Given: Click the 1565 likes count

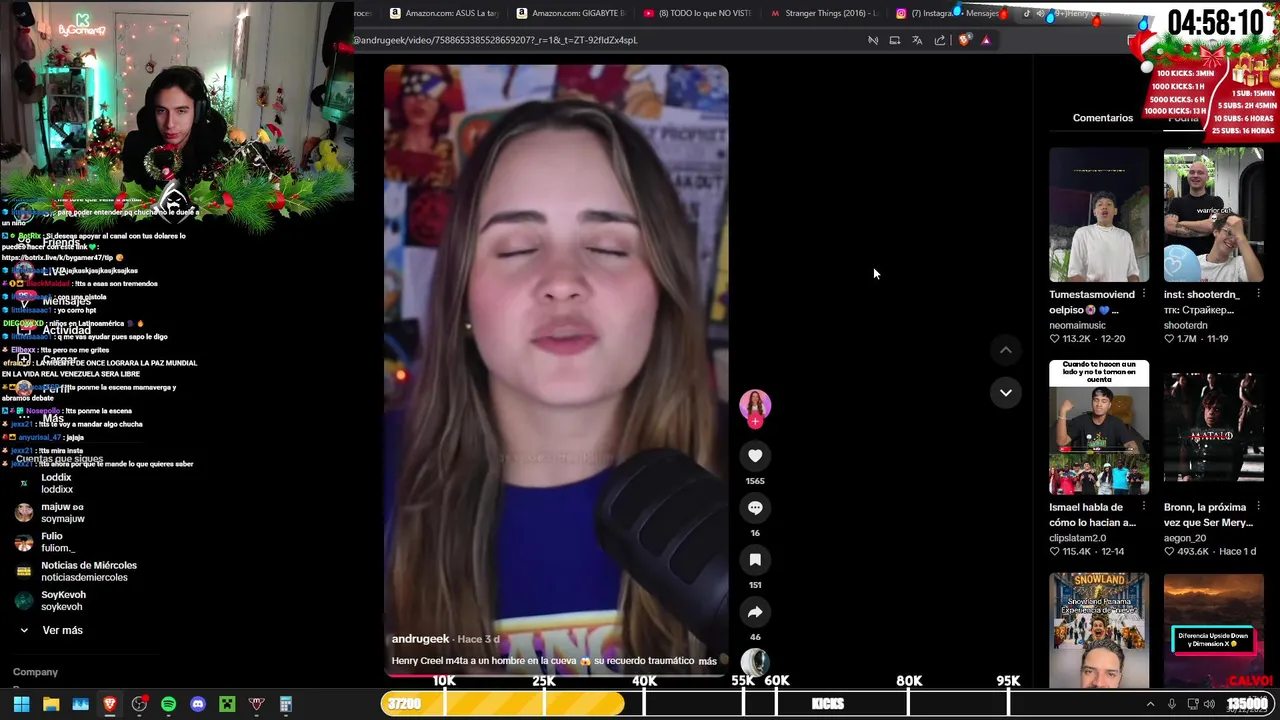Looking at the screenshot, I should click(x=755, y=481).
